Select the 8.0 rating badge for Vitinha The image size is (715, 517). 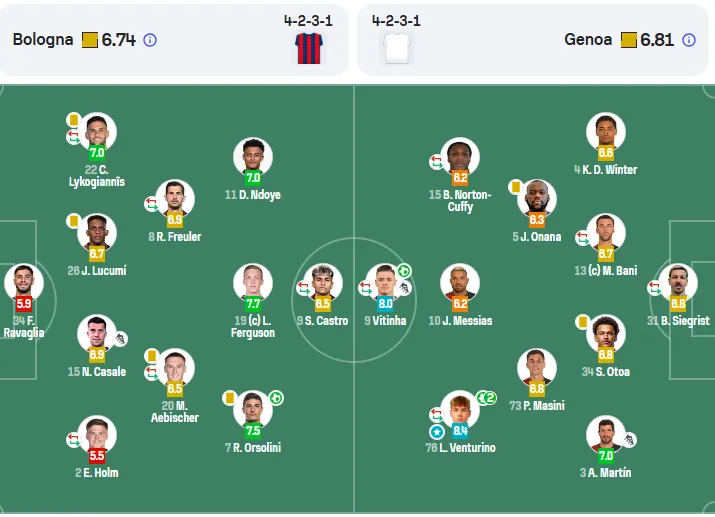(385, 304)
